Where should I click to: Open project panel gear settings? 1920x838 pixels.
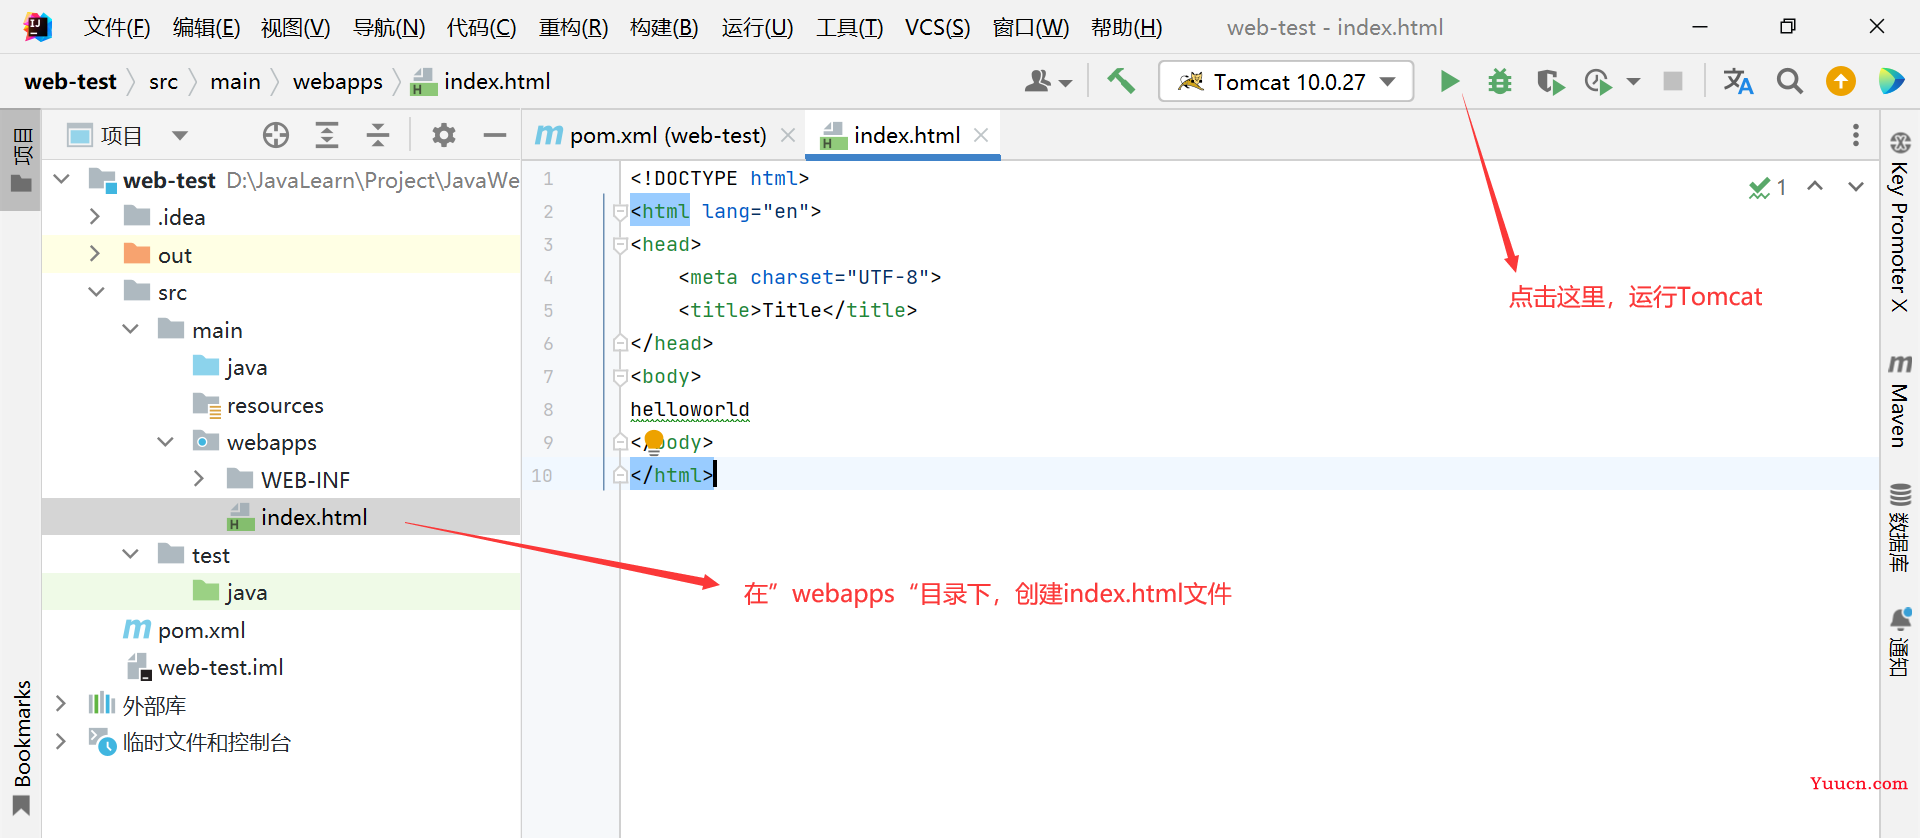444,135
